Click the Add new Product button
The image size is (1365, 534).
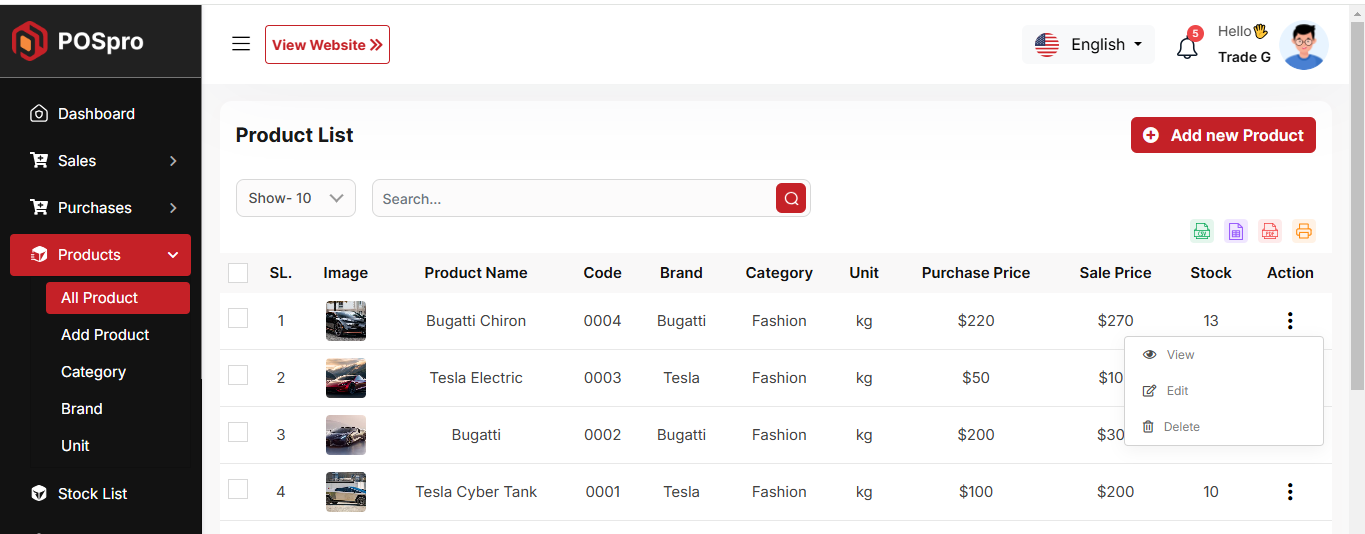(1223, 135)
